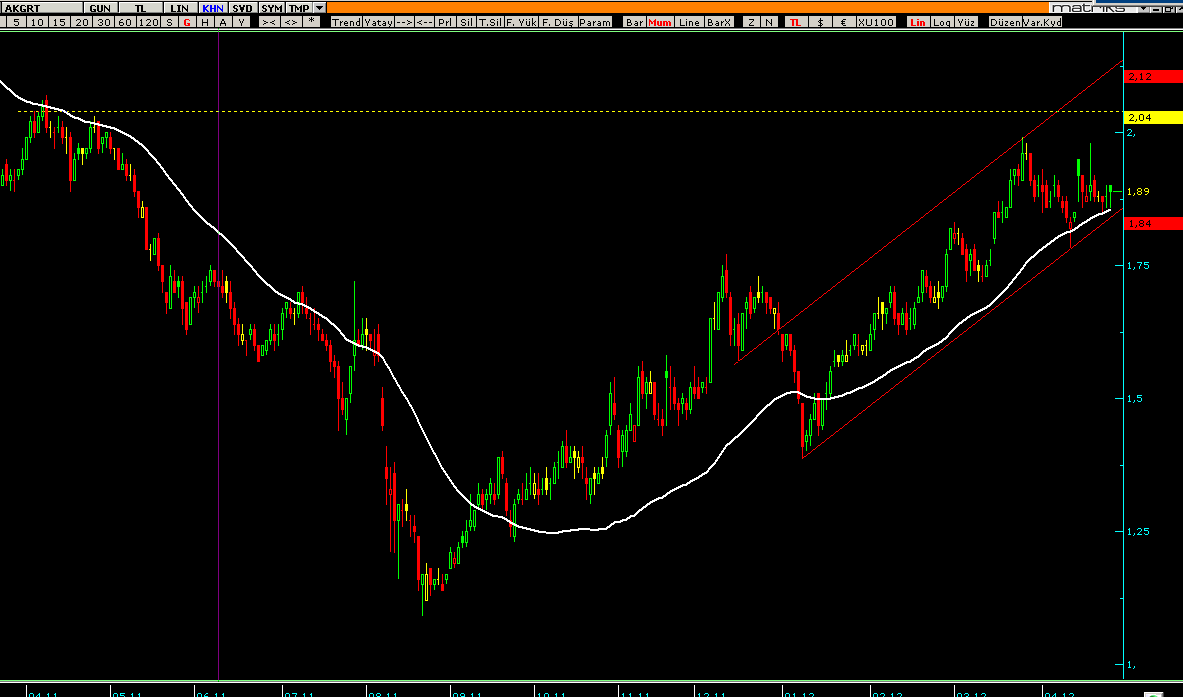Open the GUN period selector

click(100, 8)
